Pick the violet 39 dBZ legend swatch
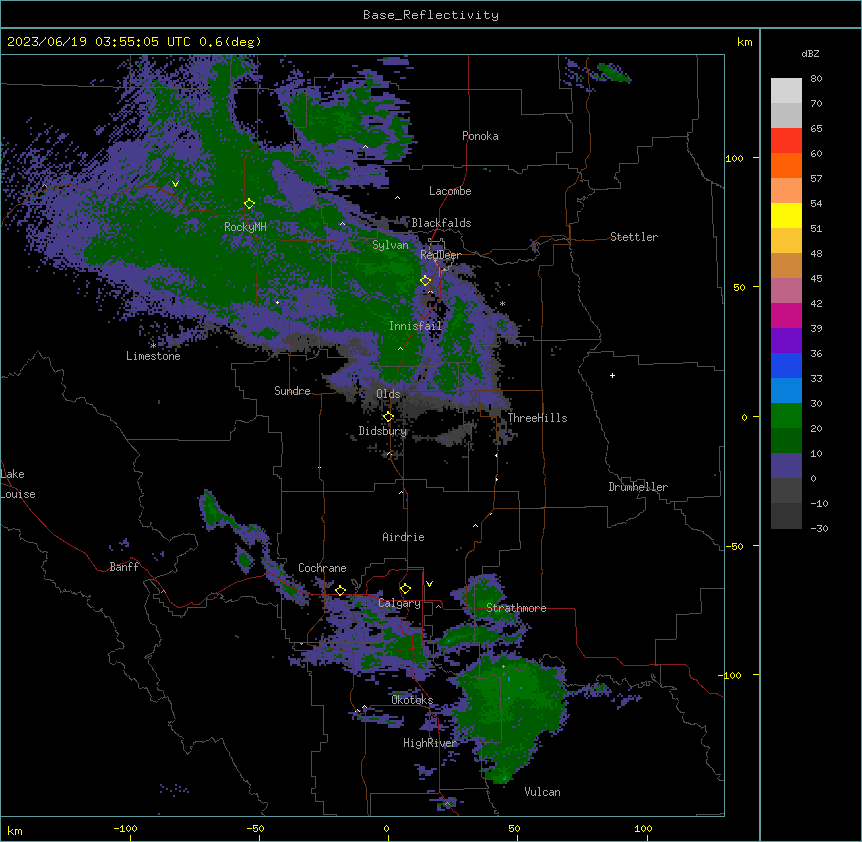862x842 pixels. coord(786,341)
